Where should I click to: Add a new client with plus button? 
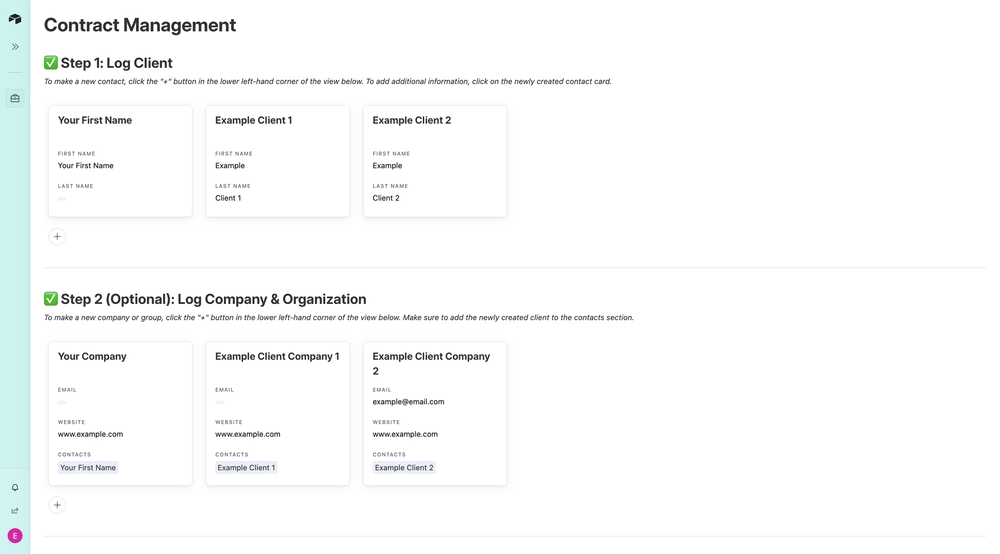(x=57, y=237)
